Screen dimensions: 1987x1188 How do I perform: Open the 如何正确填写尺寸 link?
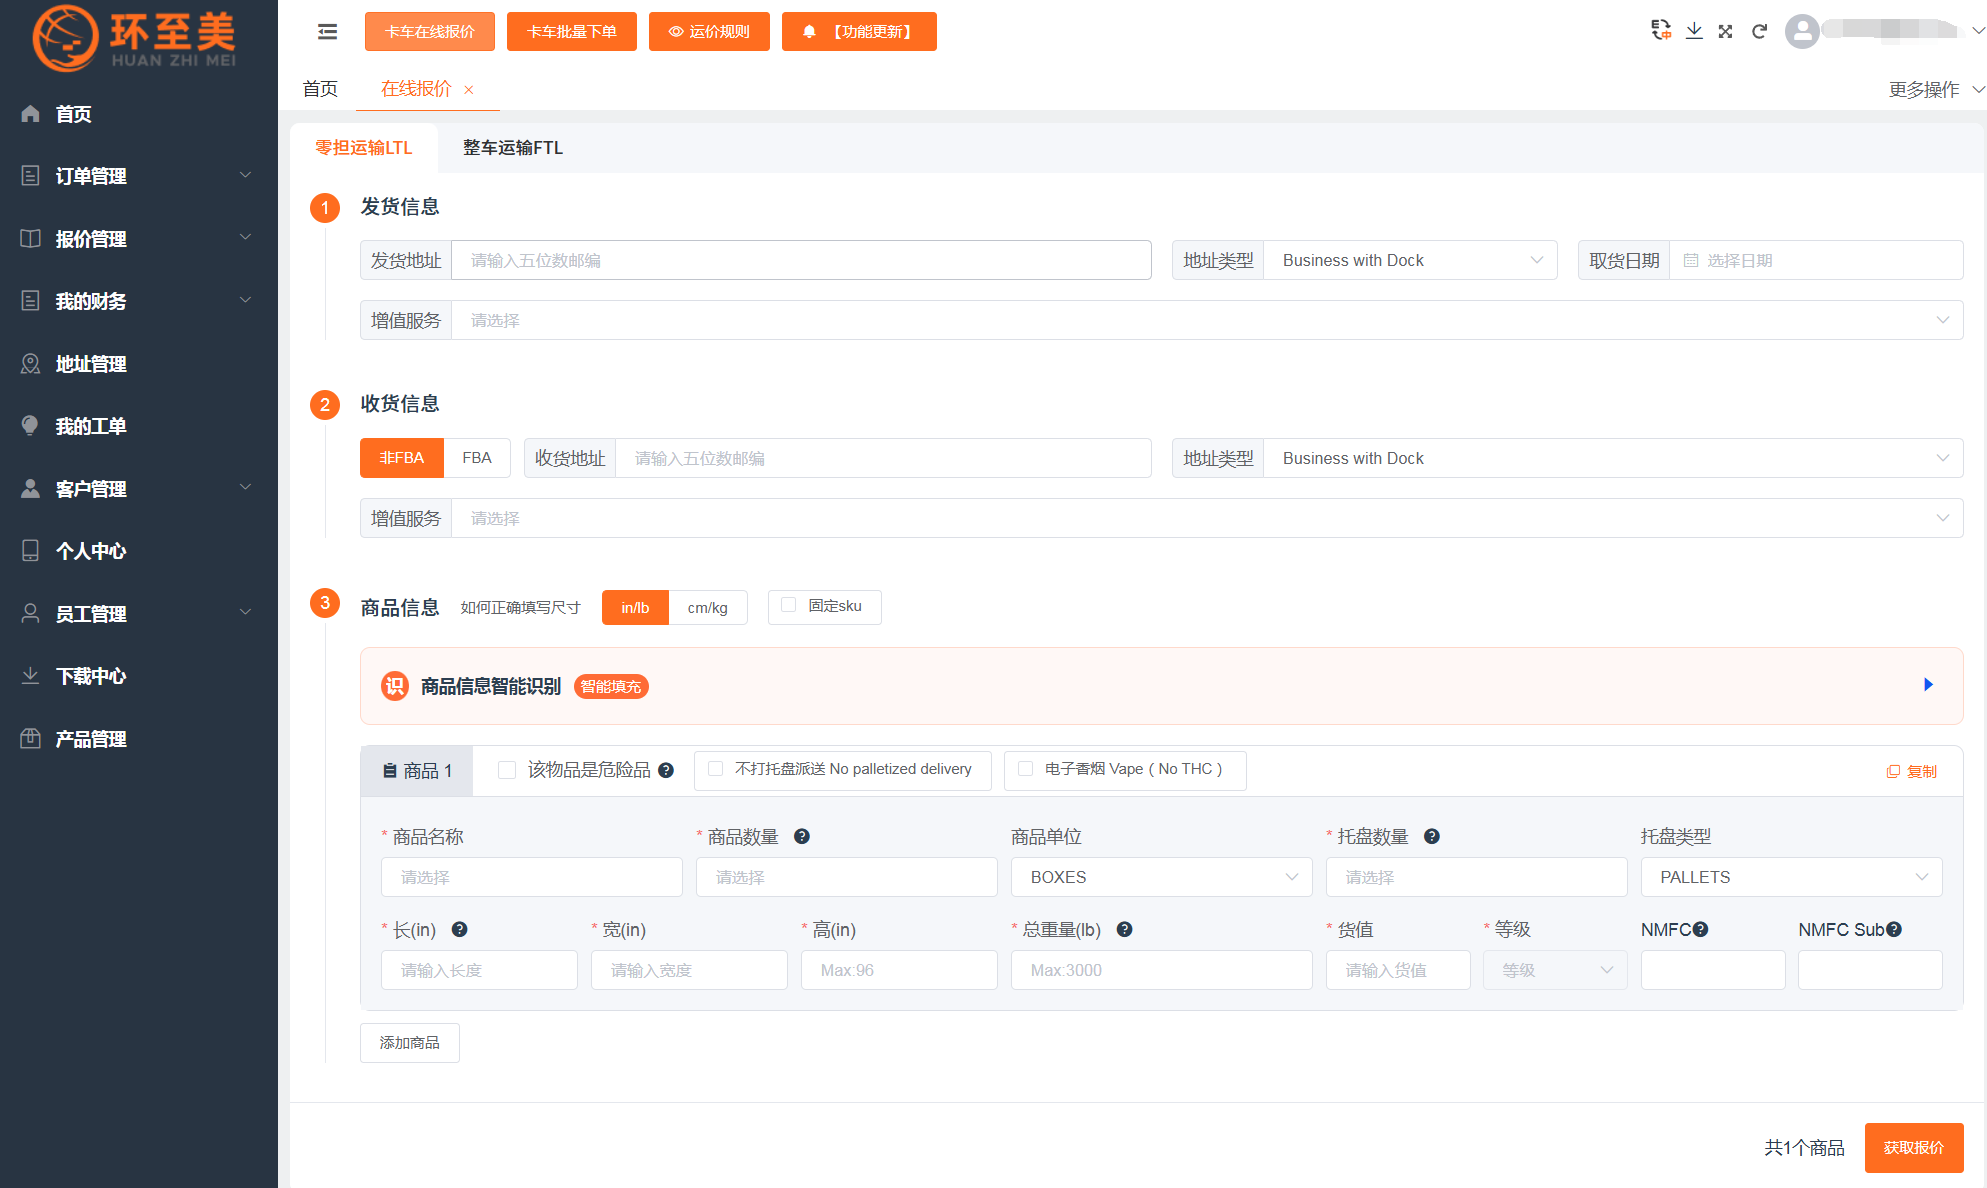520,608
